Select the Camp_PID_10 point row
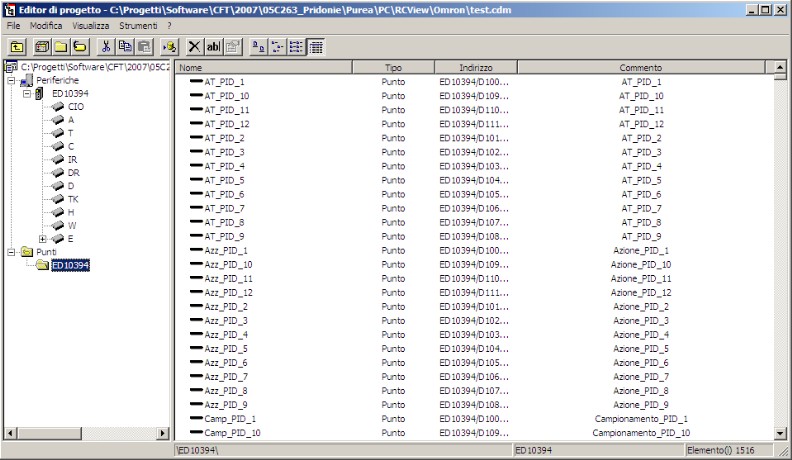 pyautogui.click(x=232, y=433)
